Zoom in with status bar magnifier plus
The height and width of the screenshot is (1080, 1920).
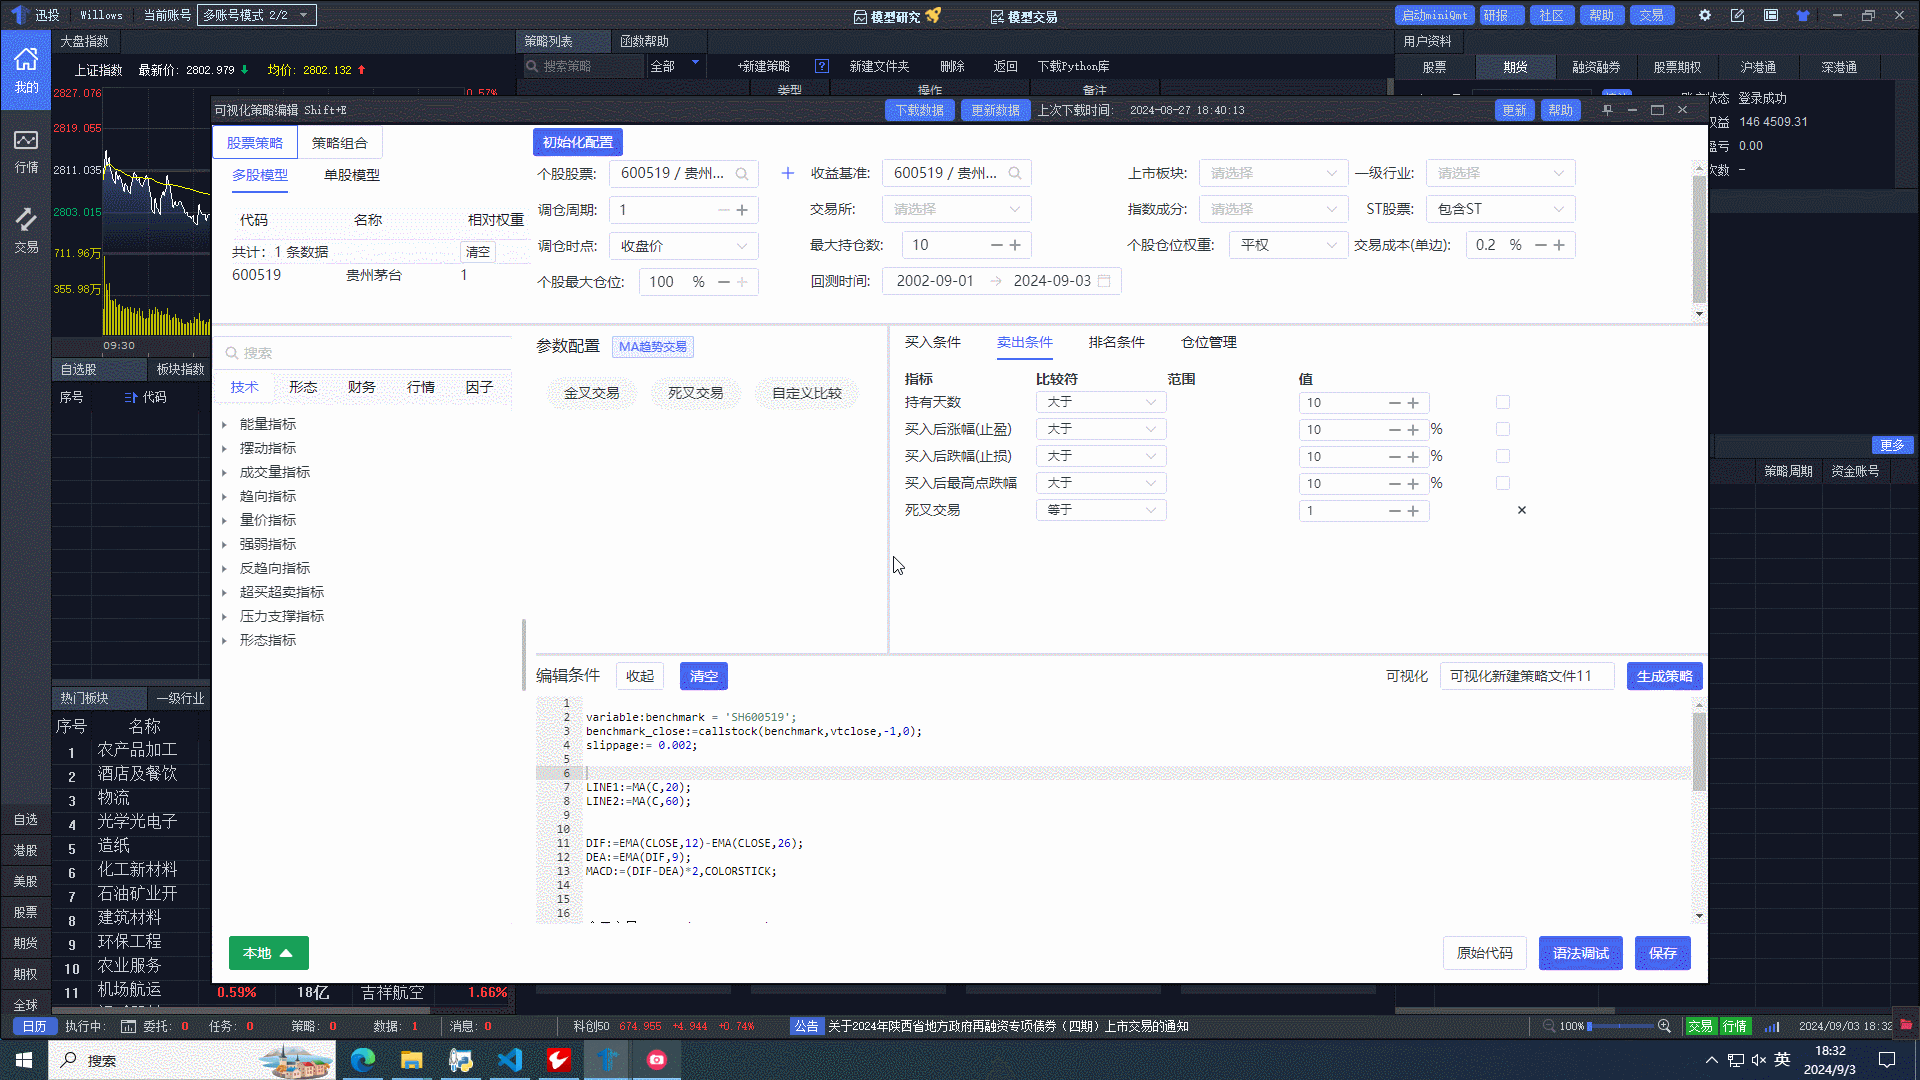coord(1665,1026)
